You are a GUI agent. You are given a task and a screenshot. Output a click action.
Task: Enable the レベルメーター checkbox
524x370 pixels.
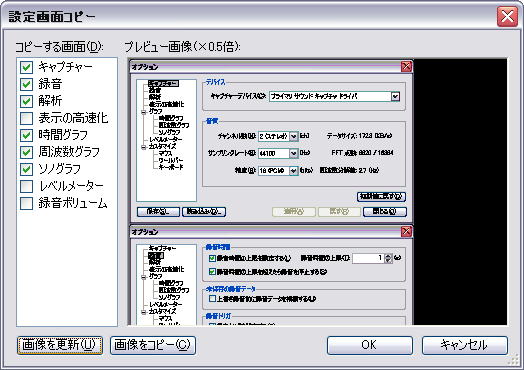[26, 187]
